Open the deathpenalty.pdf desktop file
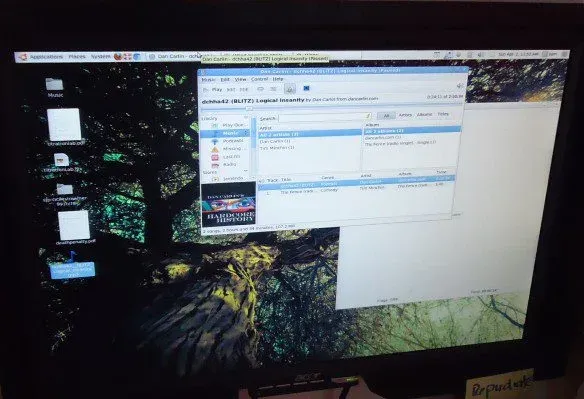584x399 pixels. pos(75,228)
